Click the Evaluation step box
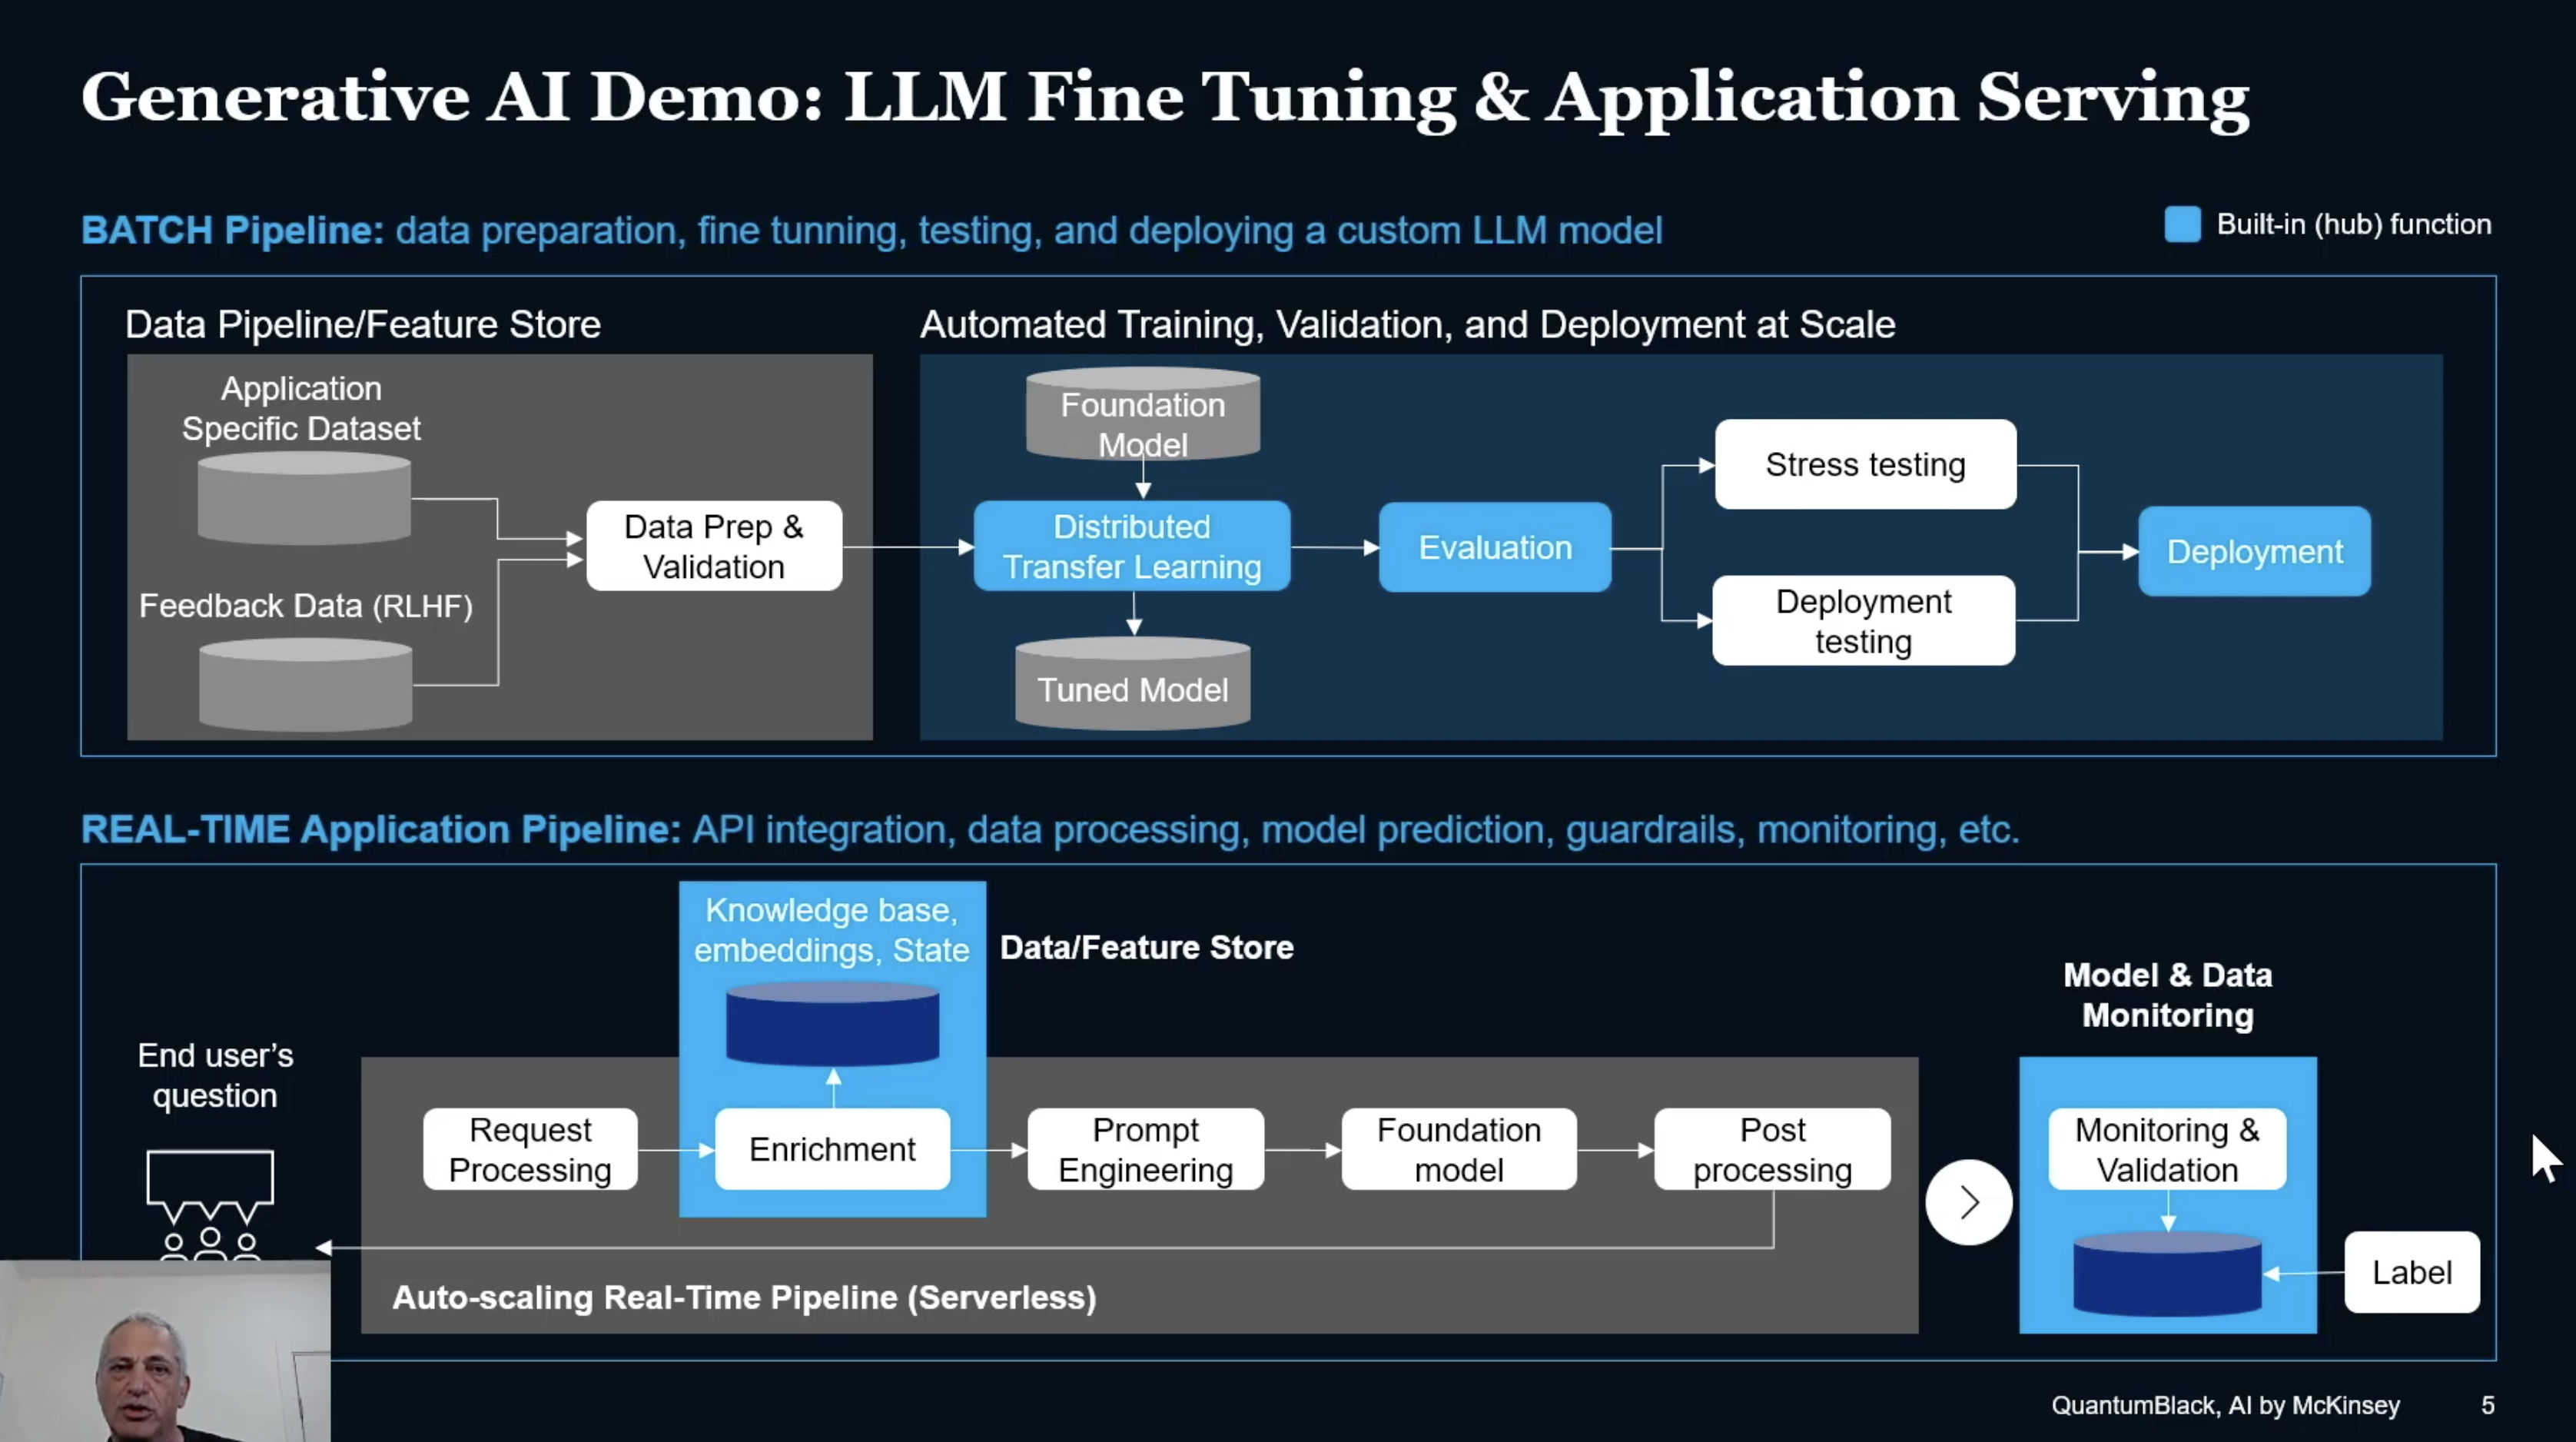The image size is (2576, 1442). pyautogui.click(x=1495, y=548)
